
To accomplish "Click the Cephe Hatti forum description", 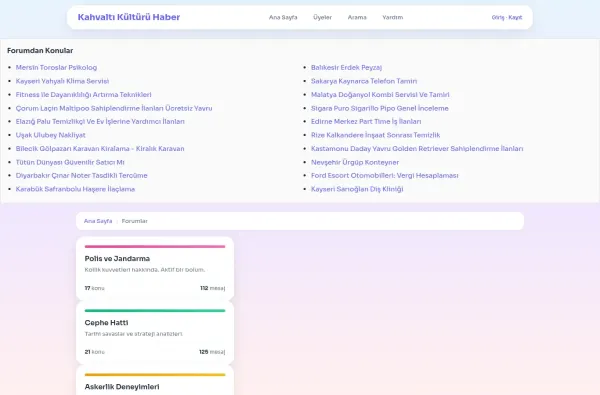I will (x=134, y=334).
